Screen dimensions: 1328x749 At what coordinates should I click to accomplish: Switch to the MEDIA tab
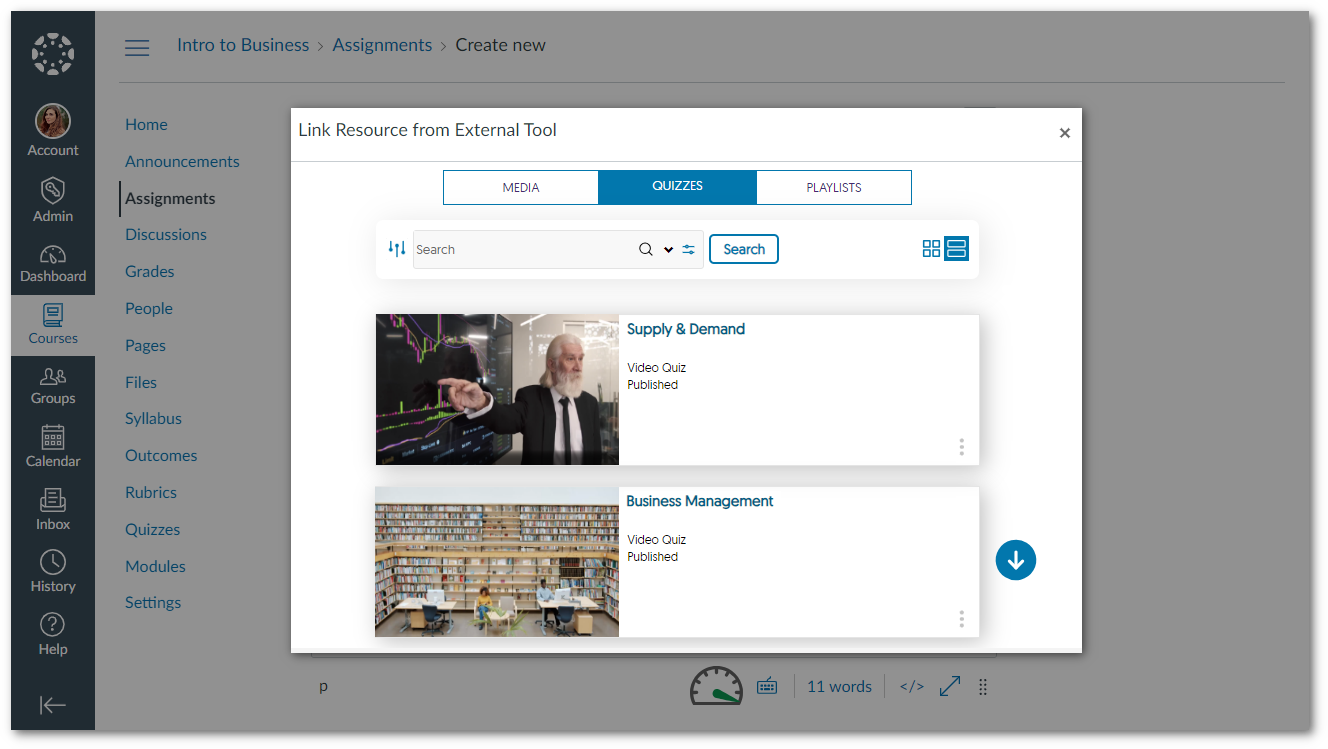tap(521, 187)
